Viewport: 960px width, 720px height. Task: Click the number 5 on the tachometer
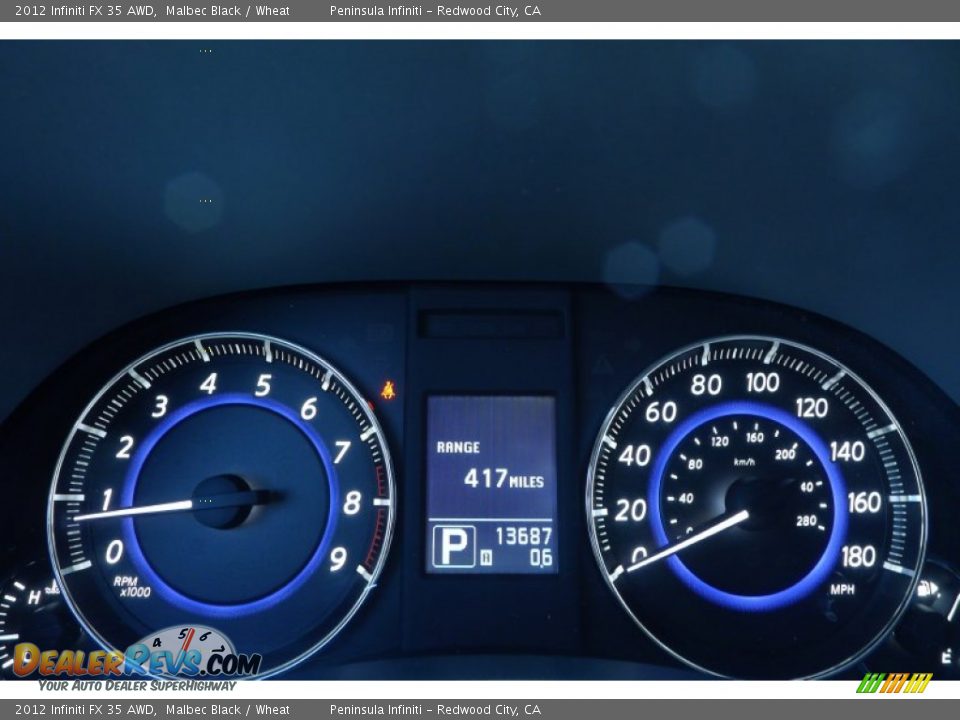click(263, 386)
